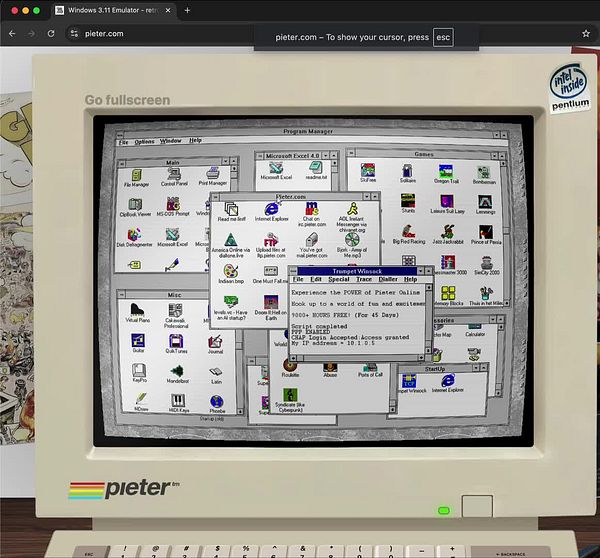Launch Prince of Persia game
Viewport: 600px width, 558px height.
click(x=486, y=235)
